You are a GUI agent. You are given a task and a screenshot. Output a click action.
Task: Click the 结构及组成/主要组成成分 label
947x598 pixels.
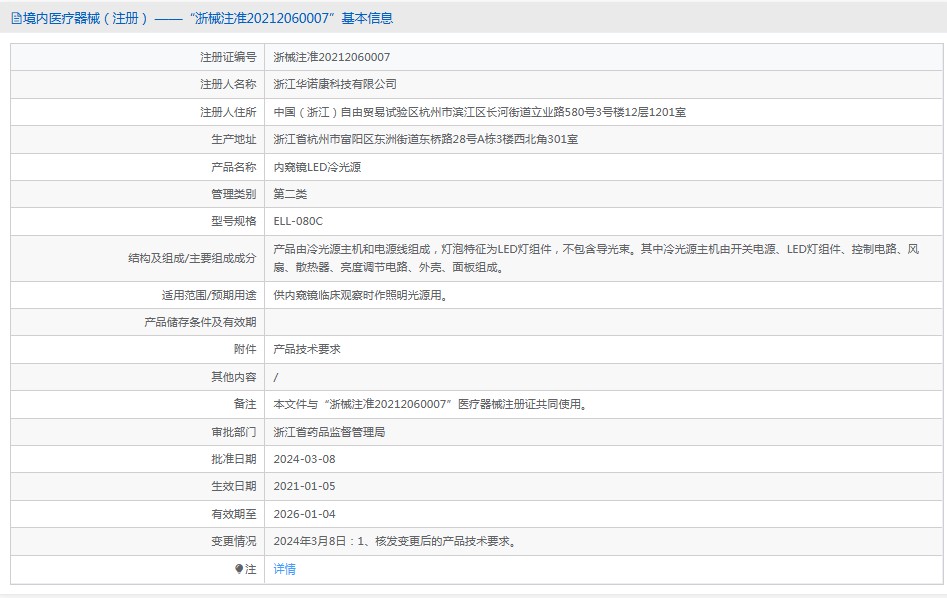[192, 259]
